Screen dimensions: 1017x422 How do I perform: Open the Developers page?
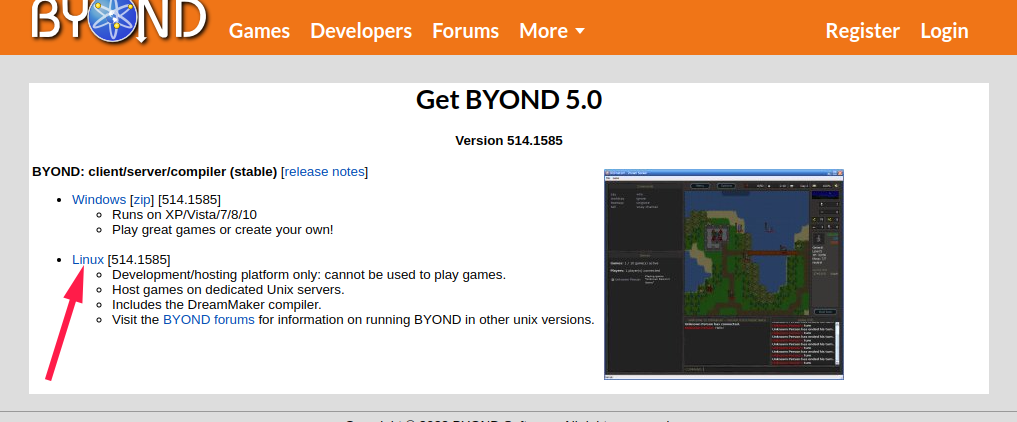[x=361, y=31]
